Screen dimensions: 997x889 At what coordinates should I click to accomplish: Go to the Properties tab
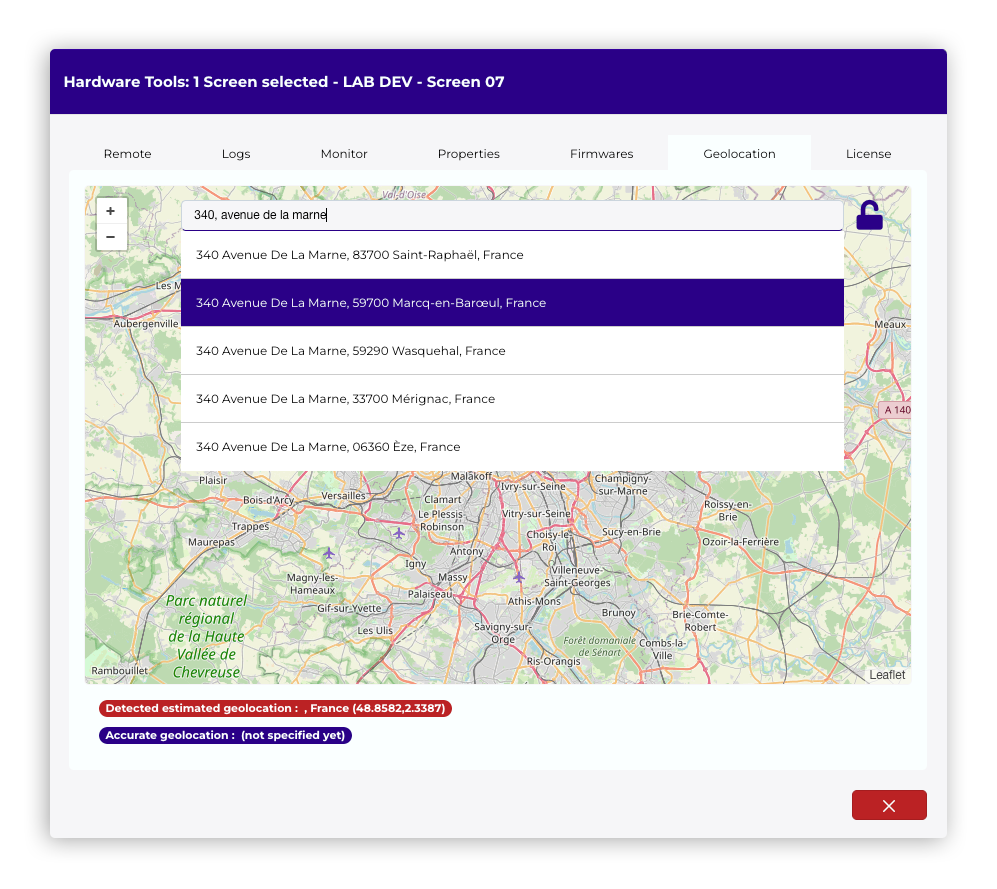(x=469, y=154)
